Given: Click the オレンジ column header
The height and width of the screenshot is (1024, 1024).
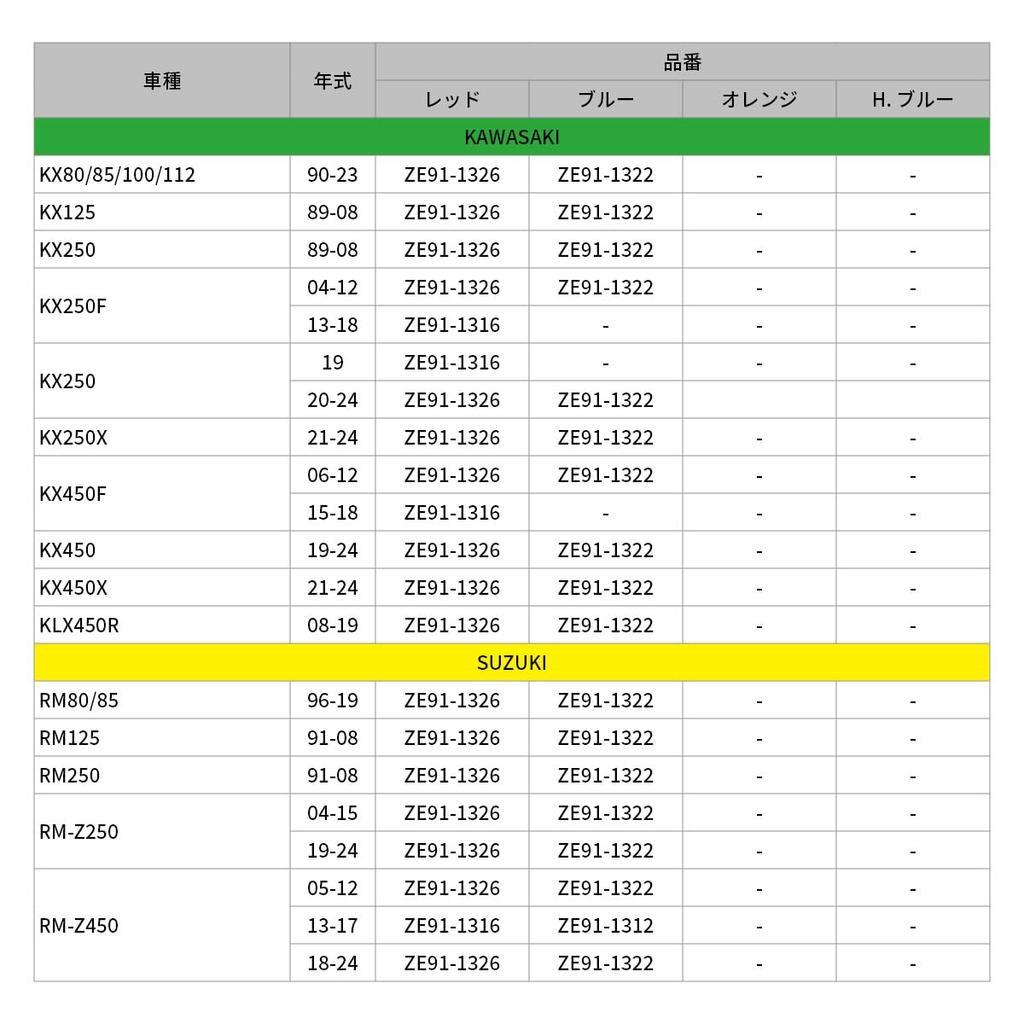Looking at the screenshot, I should tap(759, 100).
